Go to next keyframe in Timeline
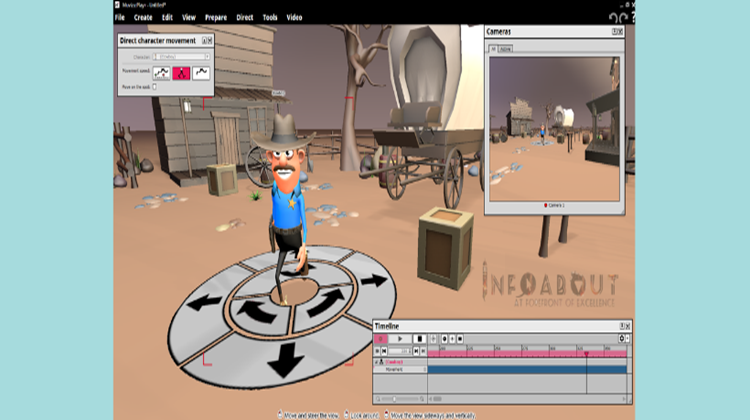 tap(416, 351)
